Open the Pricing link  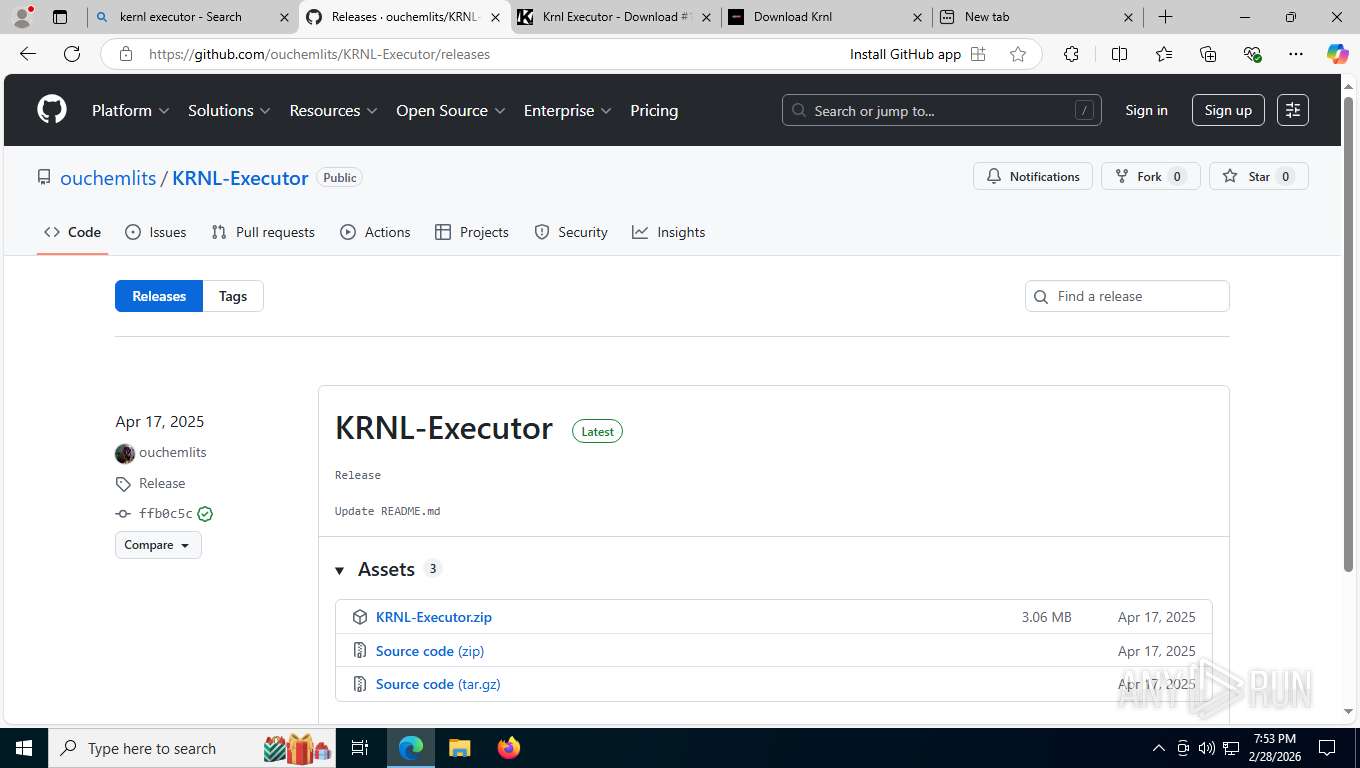coord(654,111)
